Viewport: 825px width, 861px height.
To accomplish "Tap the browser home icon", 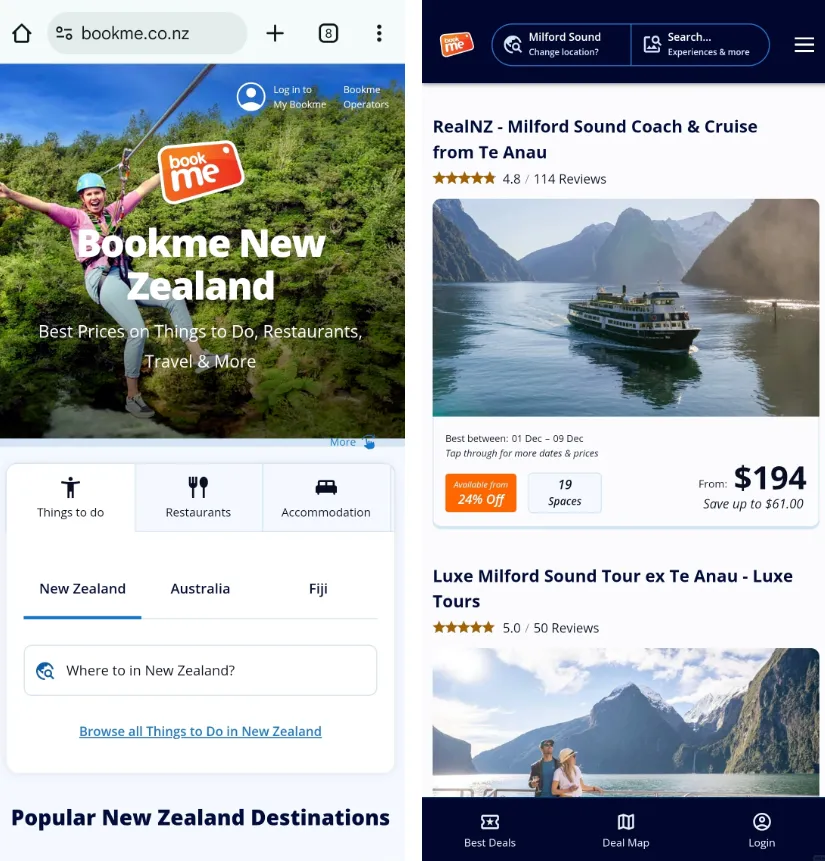I will 22,33.
